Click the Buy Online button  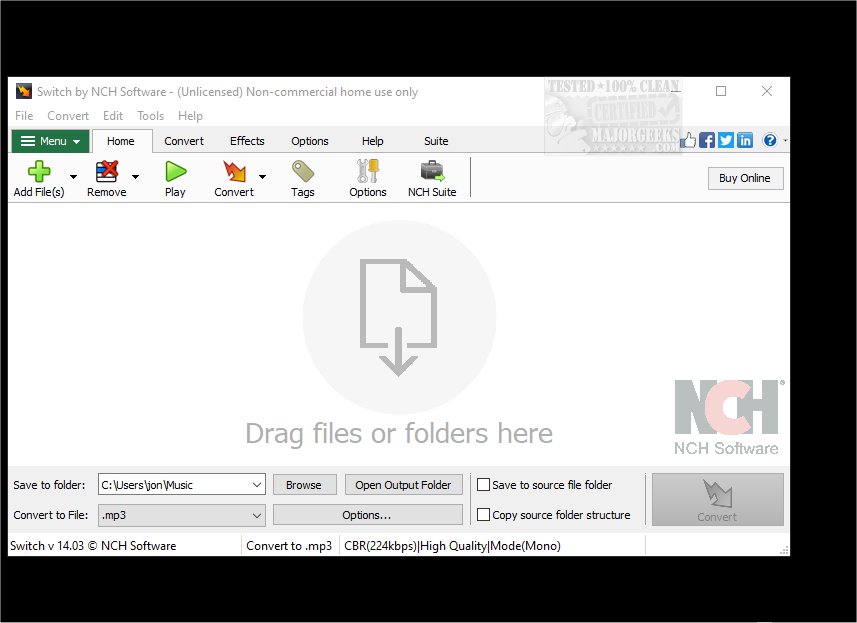click(745, 178)
